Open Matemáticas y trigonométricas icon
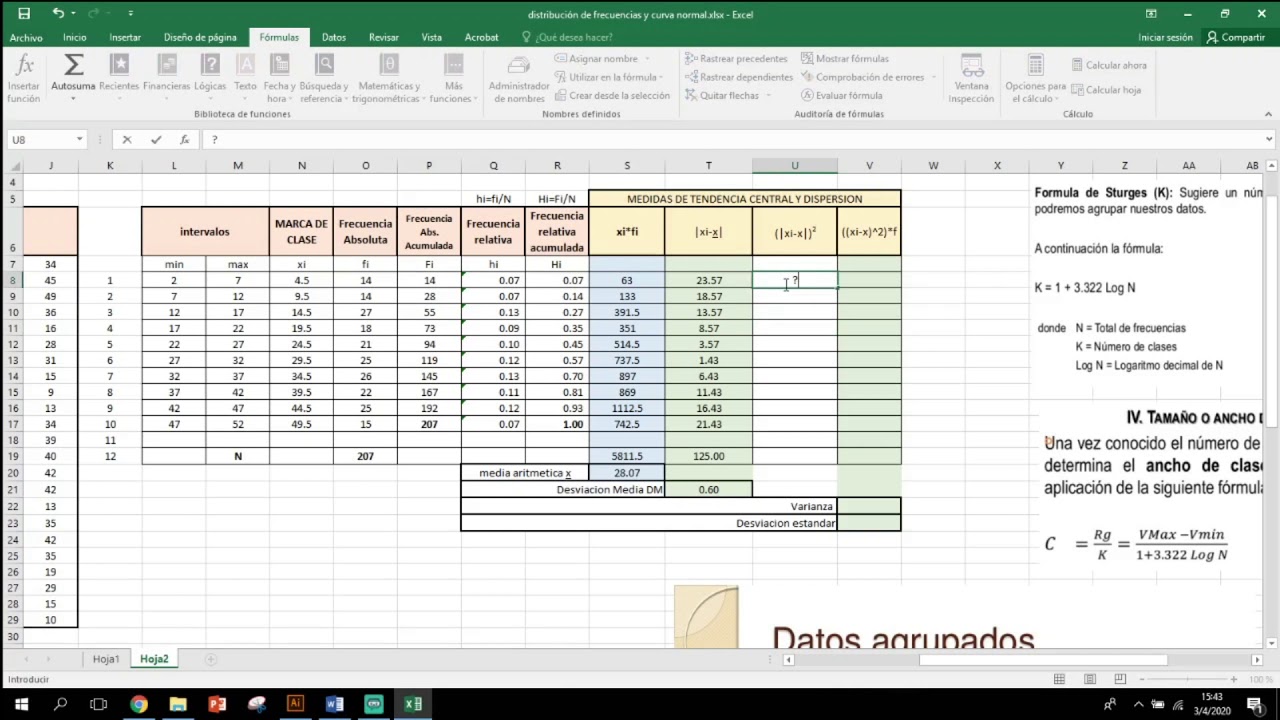The height and width of the screenshot is (720, 1280). click(x=389, y=66)
